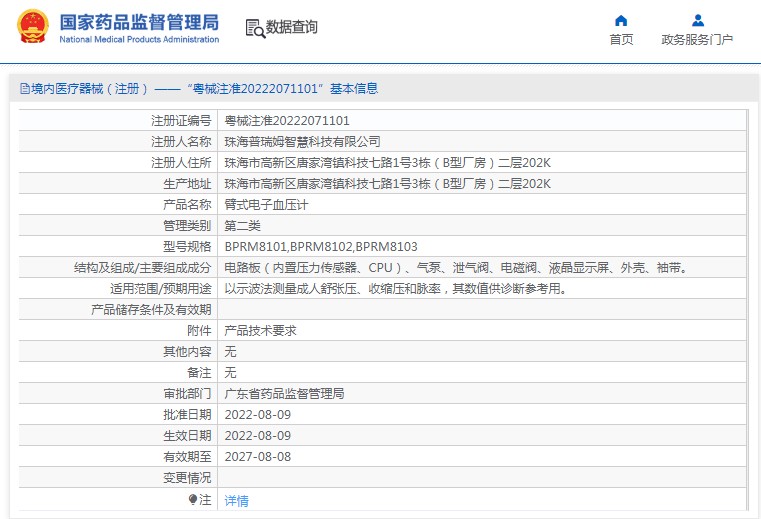Click the 注册证编号 label
The height and width of the screenshot is (519, 761).
tap(181, 120)
